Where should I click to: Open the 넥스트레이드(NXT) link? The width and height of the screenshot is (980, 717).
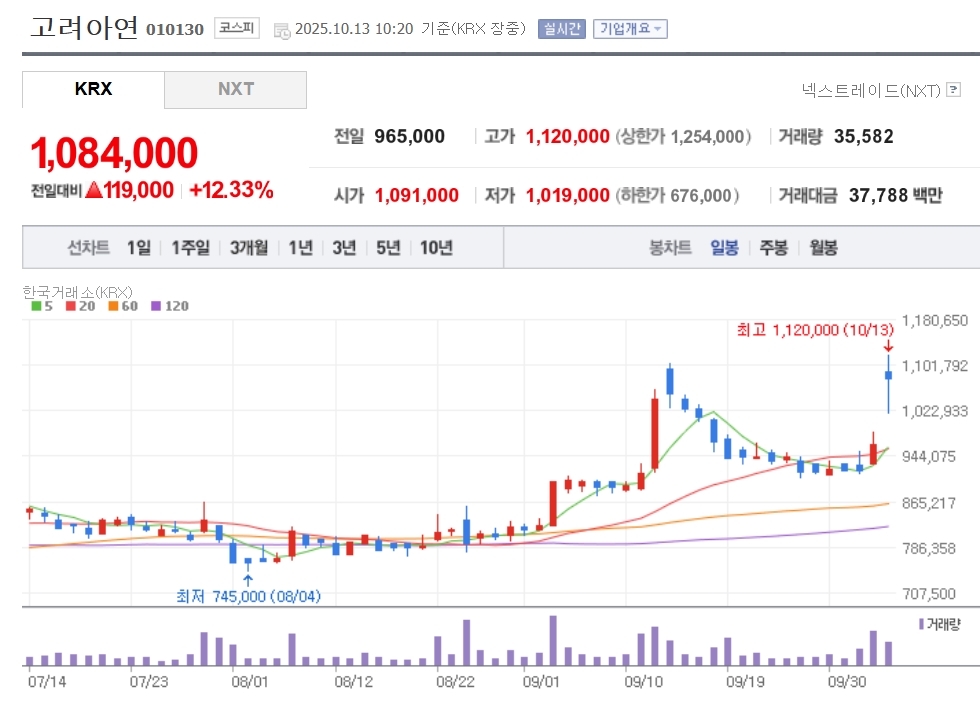click(871, 91)
